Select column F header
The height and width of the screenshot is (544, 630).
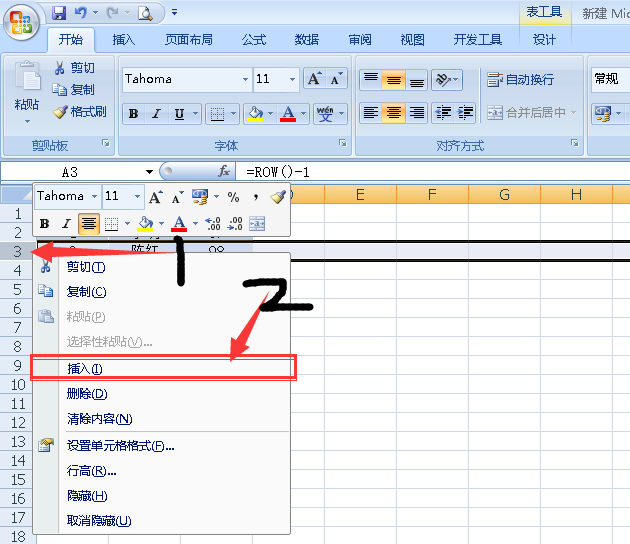pos(432,195)
